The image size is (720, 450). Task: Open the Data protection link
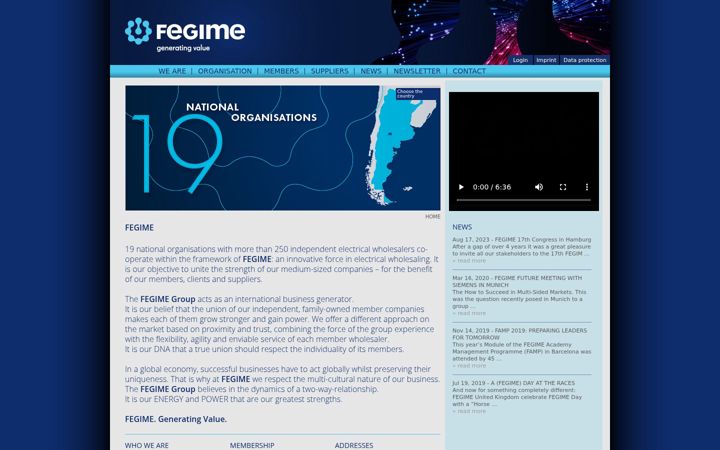[585, 60]
